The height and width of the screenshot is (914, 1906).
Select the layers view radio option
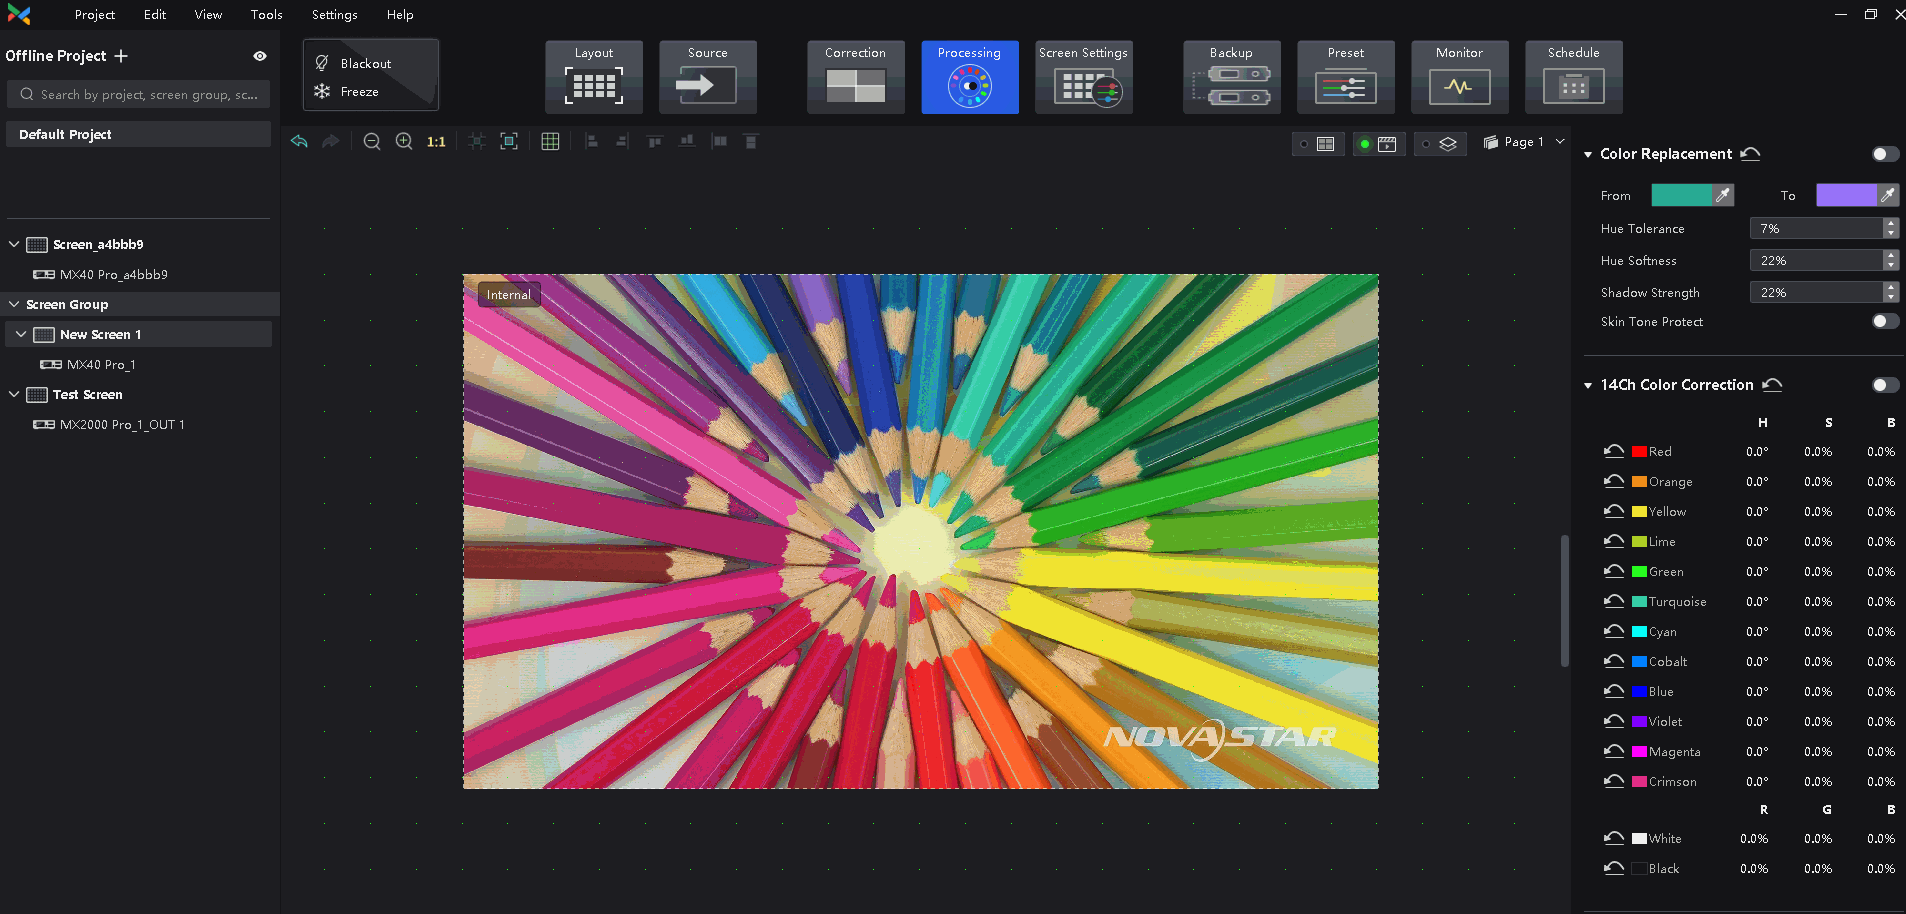(x=1440, y=144)
